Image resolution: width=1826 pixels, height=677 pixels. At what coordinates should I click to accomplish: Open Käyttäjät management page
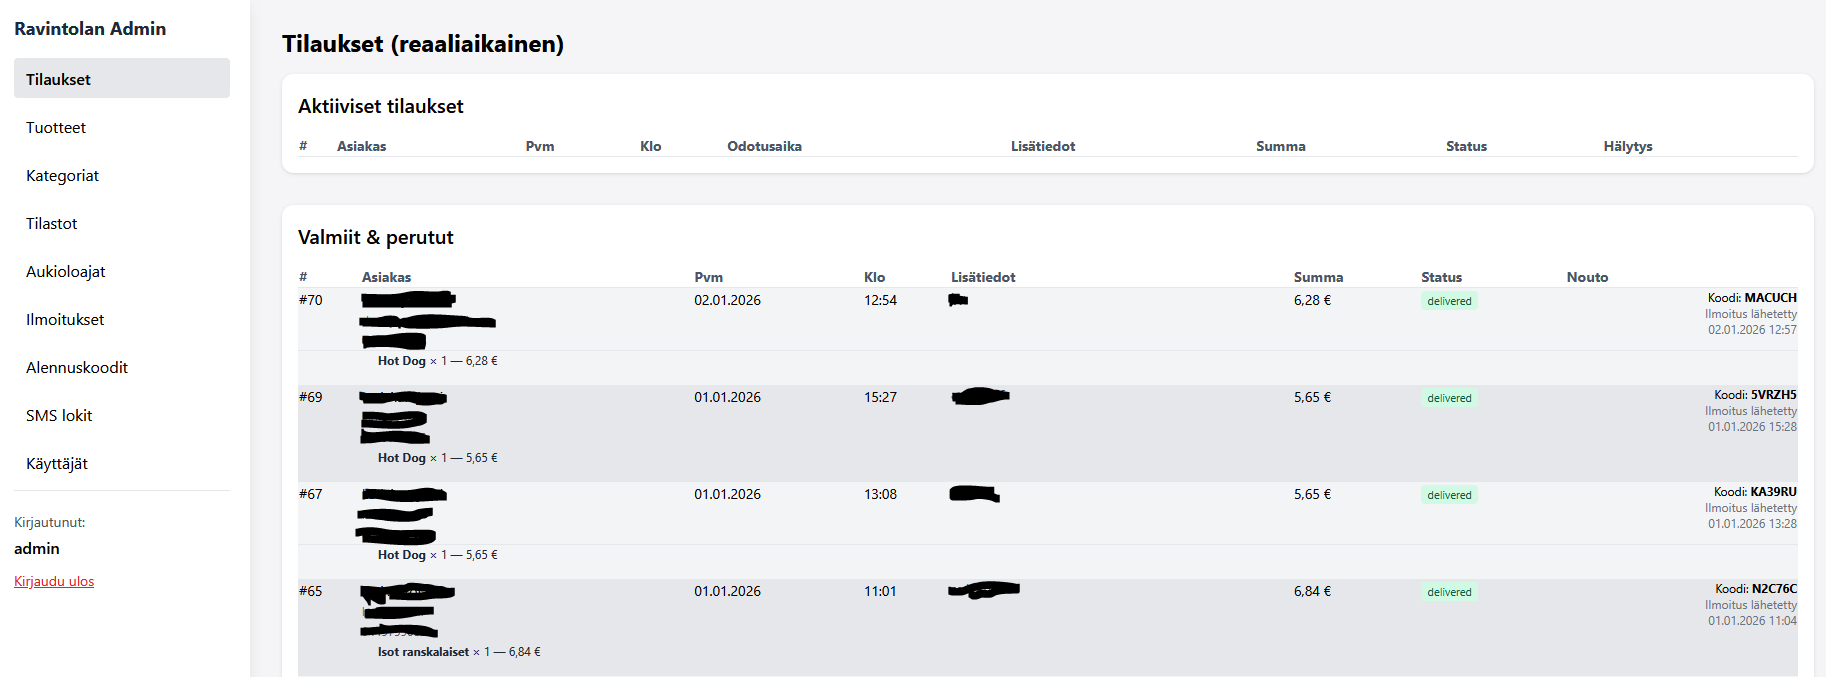[57, 463]
